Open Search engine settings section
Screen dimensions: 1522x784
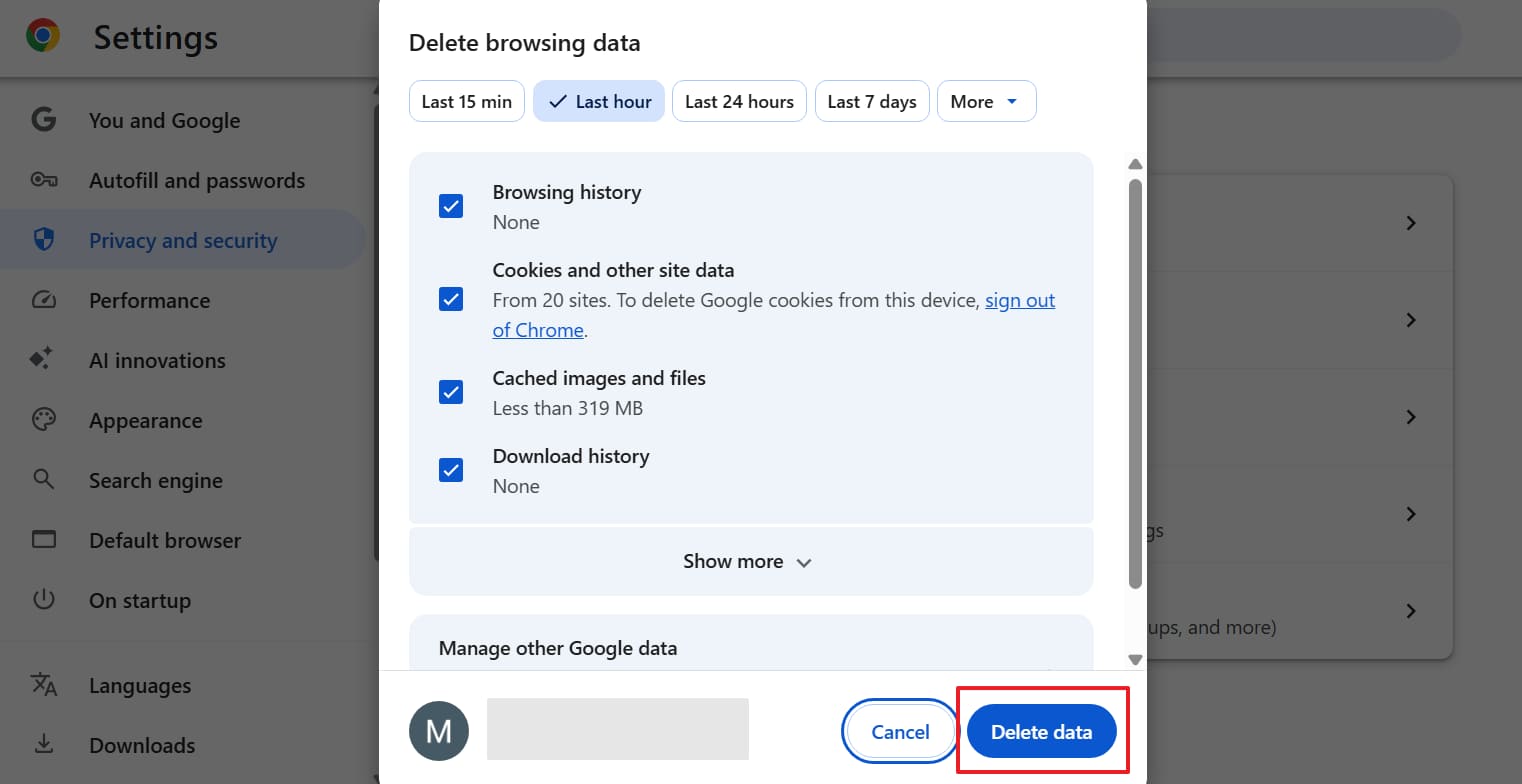coord(184,480)
